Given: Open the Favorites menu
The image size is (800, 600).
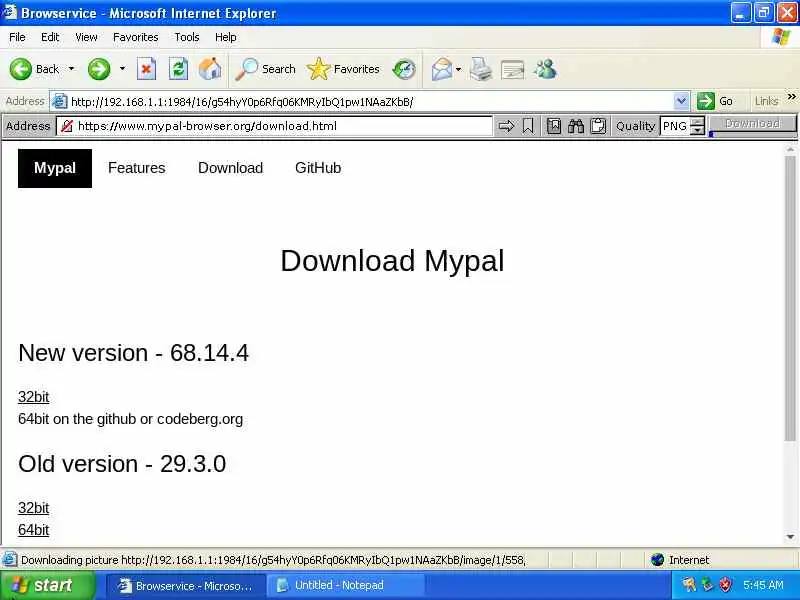Looking at the screenshot, I should pyautogui.click(x=136, y=37).
